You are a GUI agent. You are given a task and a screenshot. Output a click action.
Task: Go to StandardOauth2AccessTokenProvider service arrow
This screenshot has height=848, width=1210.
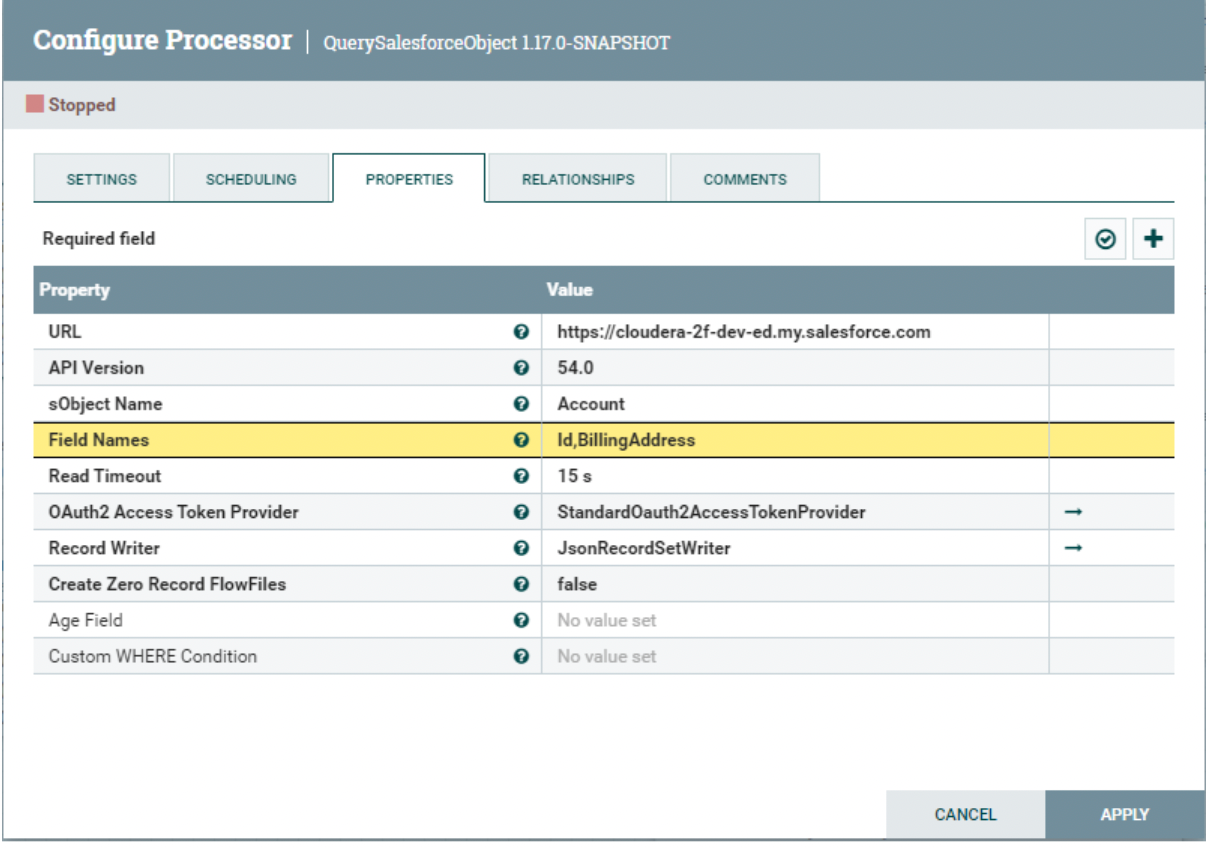pyautogui.click(x=1072, y=512)
